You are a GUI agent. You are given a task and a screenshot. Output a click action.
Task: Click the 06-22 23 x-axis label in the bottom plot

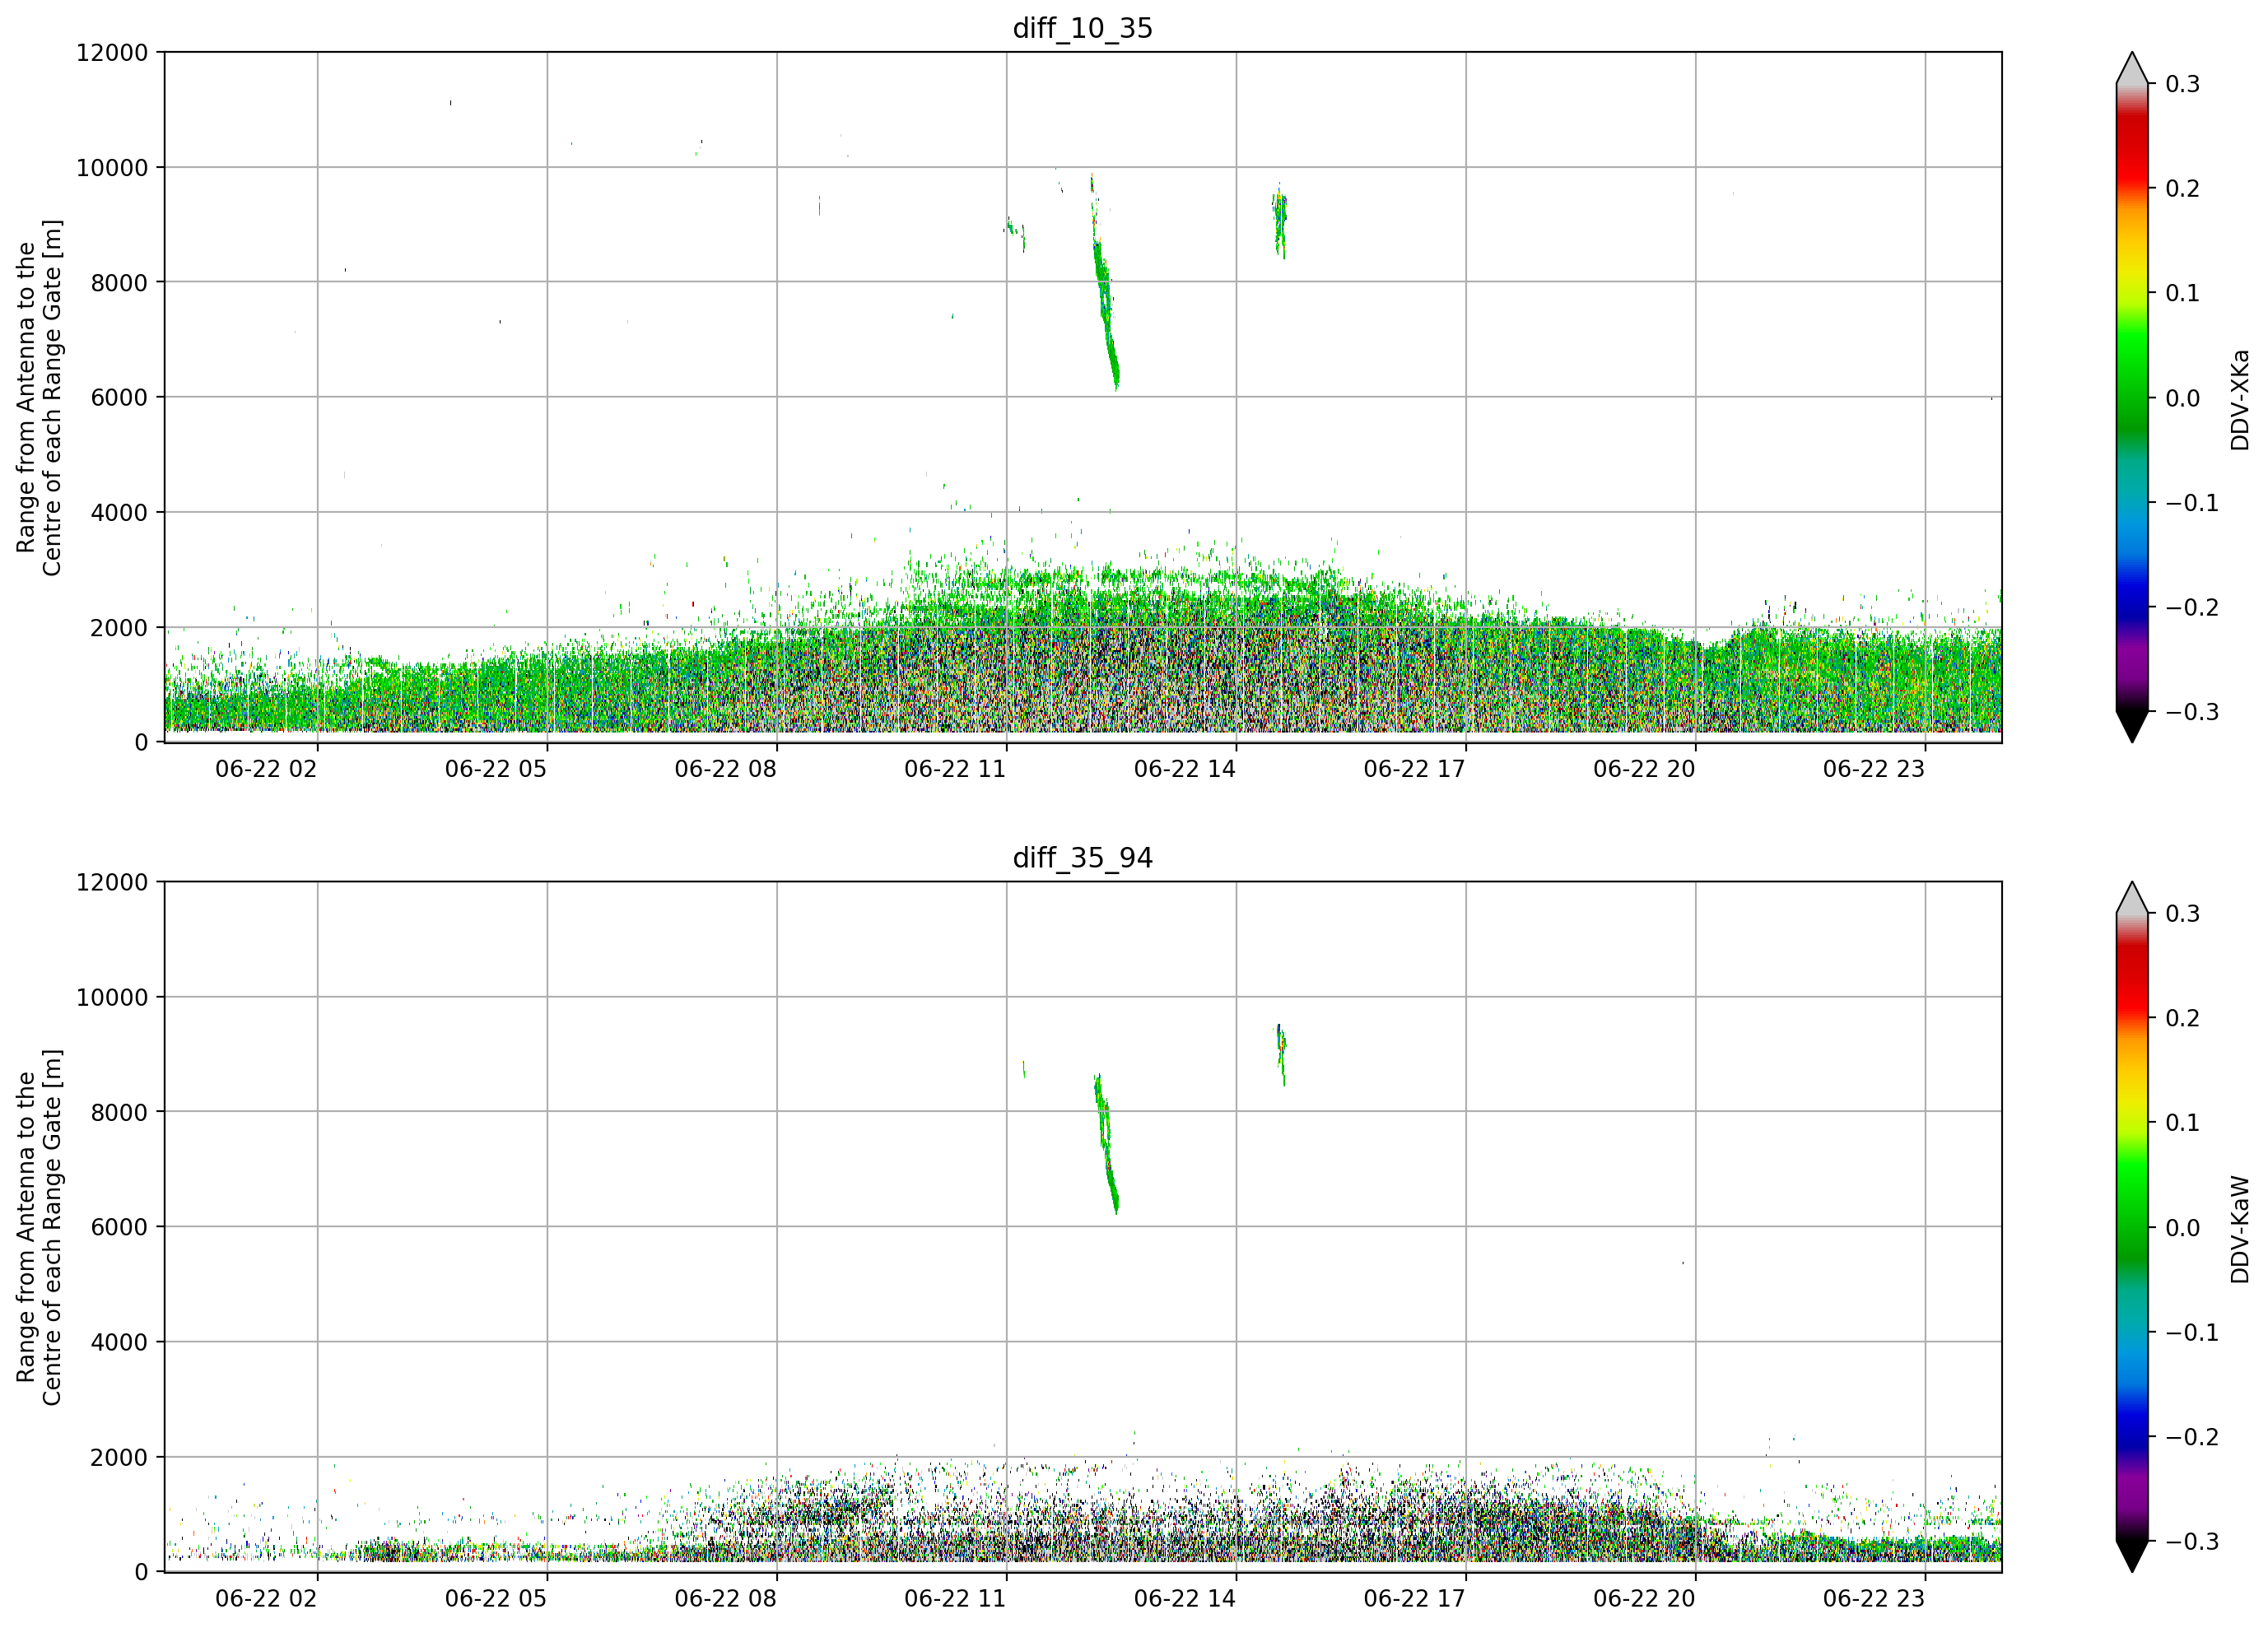tap(1874, 1599)
